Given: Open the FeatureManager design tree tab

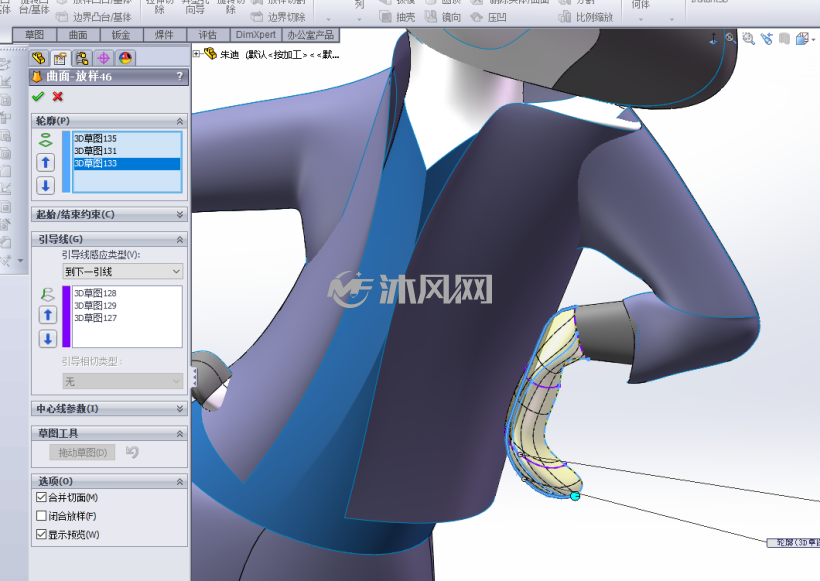Looking at the screenshot, I should tap(39, 58).
